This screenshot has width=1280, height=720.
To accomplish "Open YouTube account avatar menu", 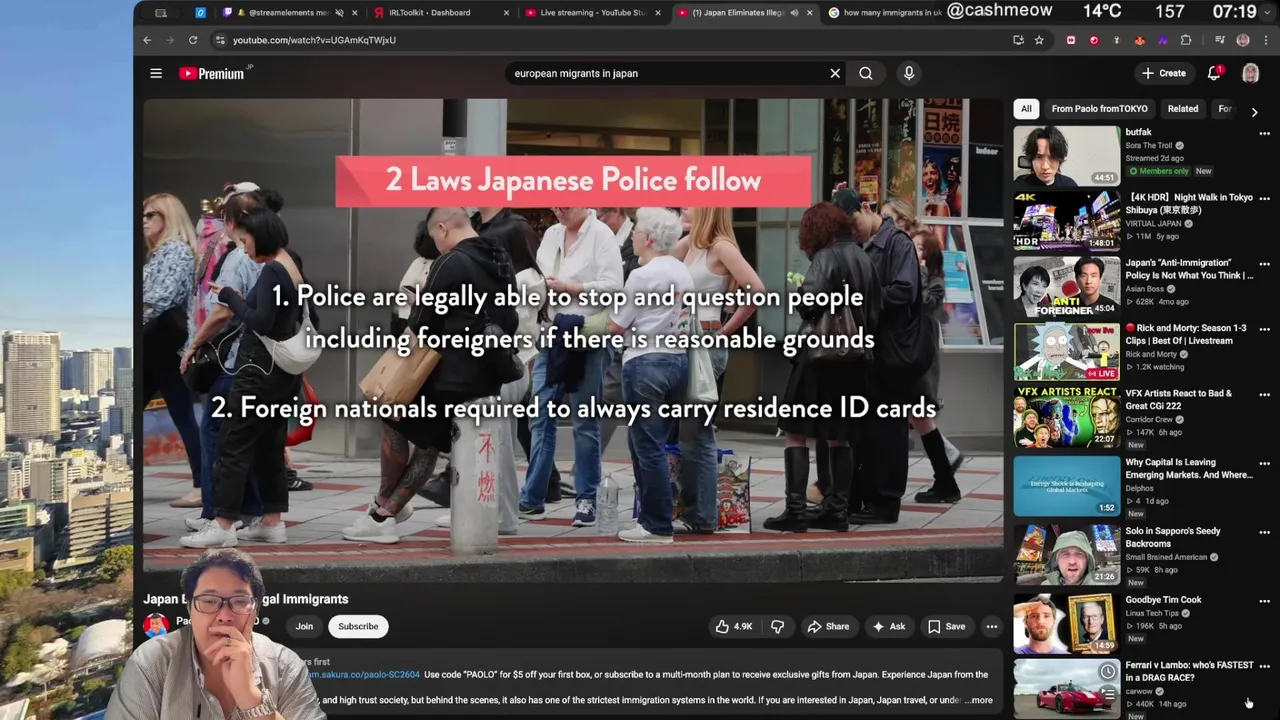I will (x=1250, y=73).
